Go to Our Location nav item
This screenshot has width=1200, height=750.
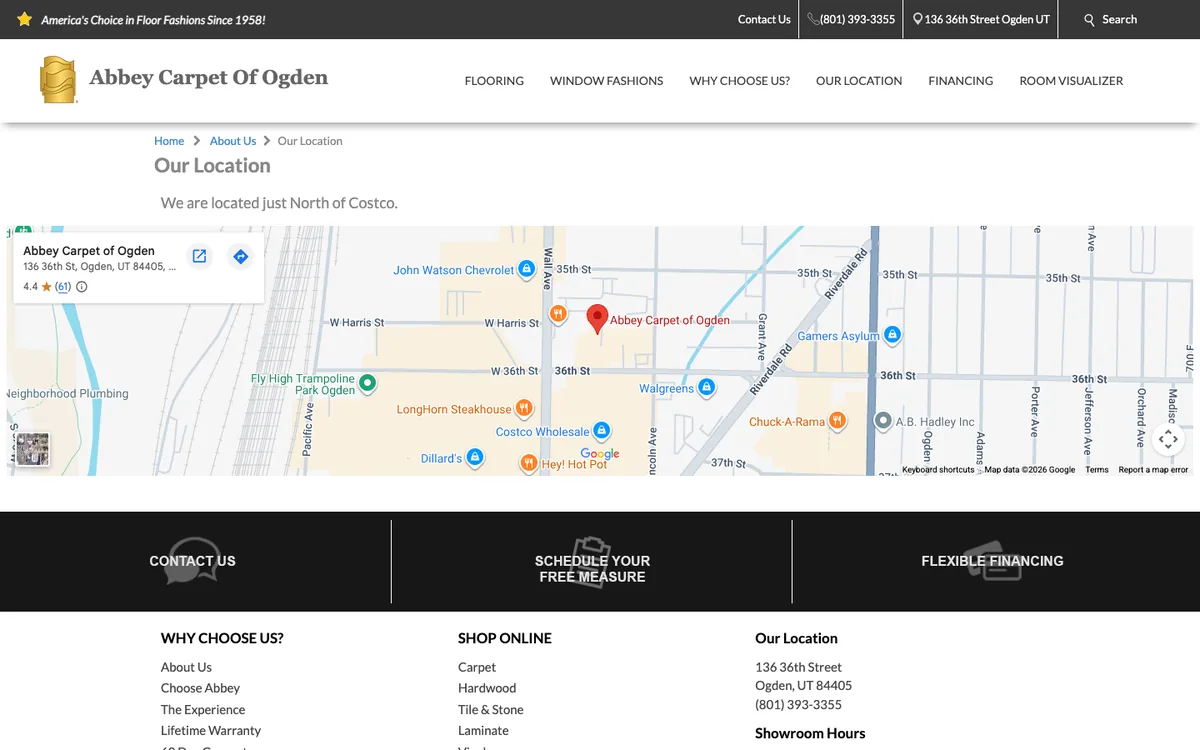(859, 81)
